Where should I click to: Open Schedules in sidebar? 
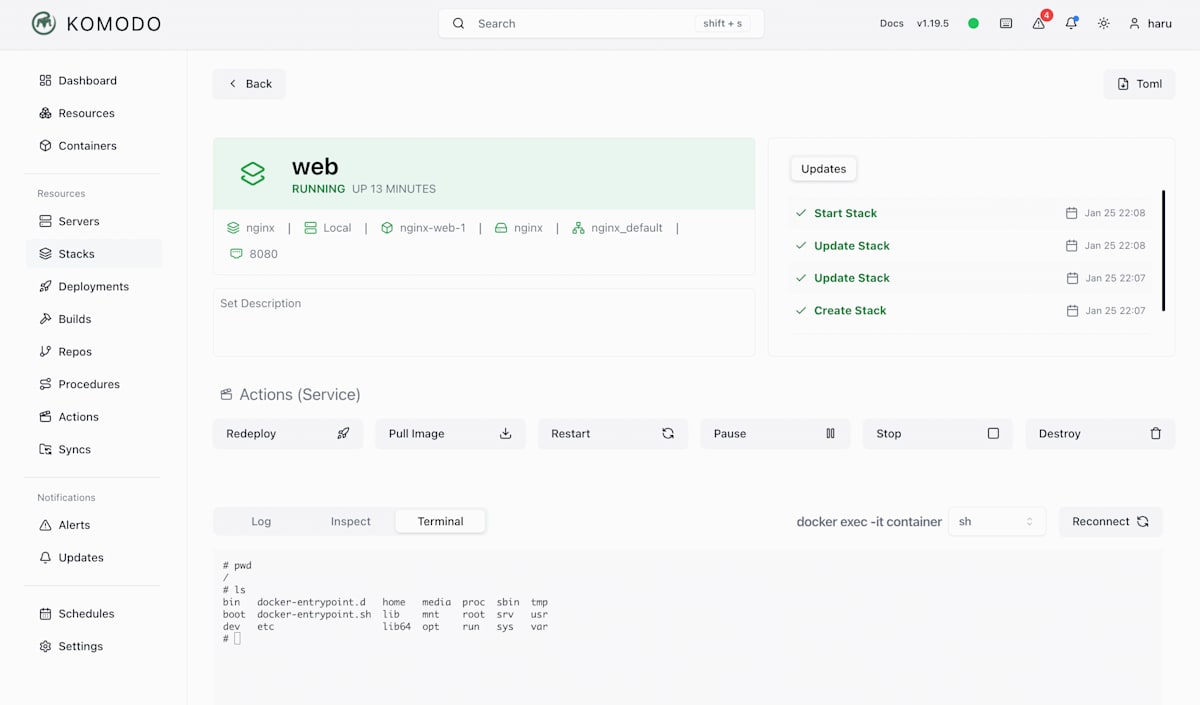pos(94,613)
